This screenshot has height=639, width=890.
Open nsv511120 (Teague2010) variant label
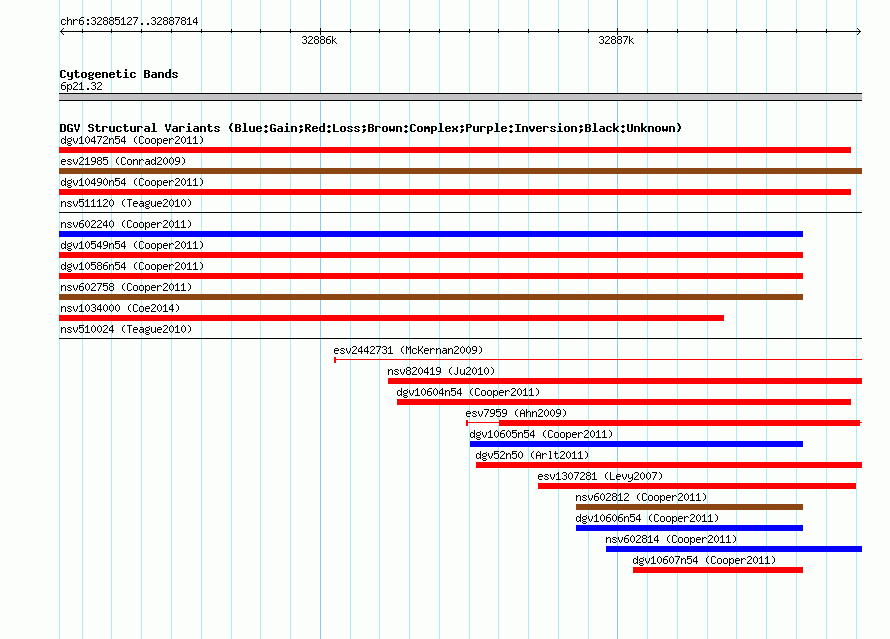pyautogui.click(x=126, y=203)
